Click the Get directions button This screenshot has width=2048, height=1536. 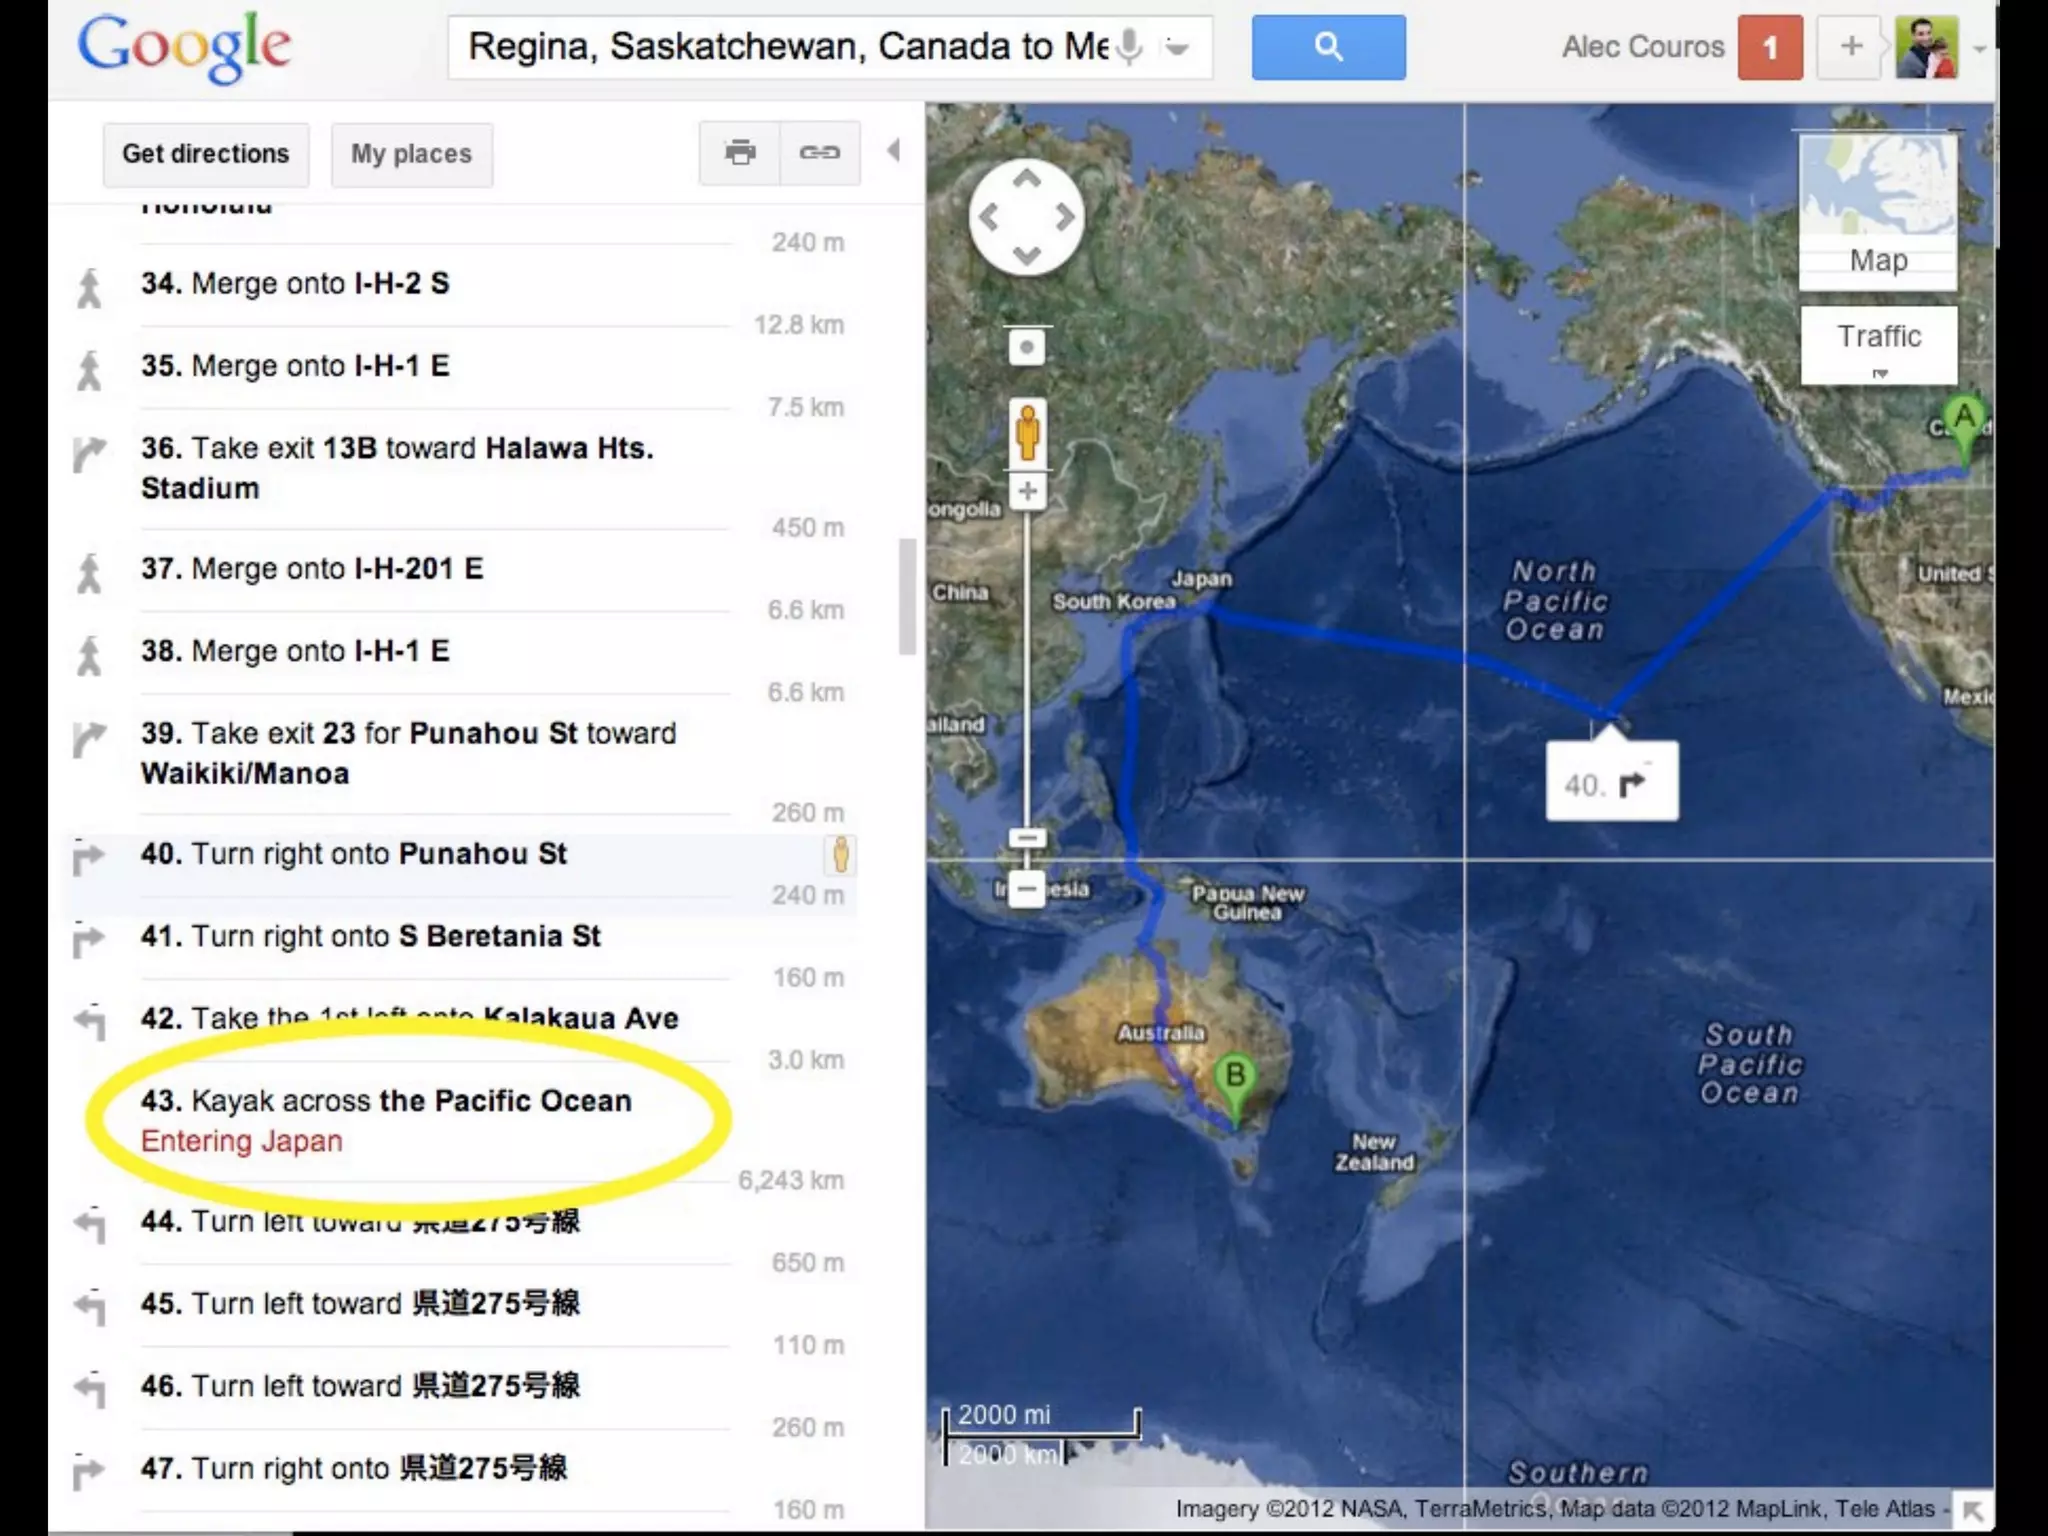(206, 154)
